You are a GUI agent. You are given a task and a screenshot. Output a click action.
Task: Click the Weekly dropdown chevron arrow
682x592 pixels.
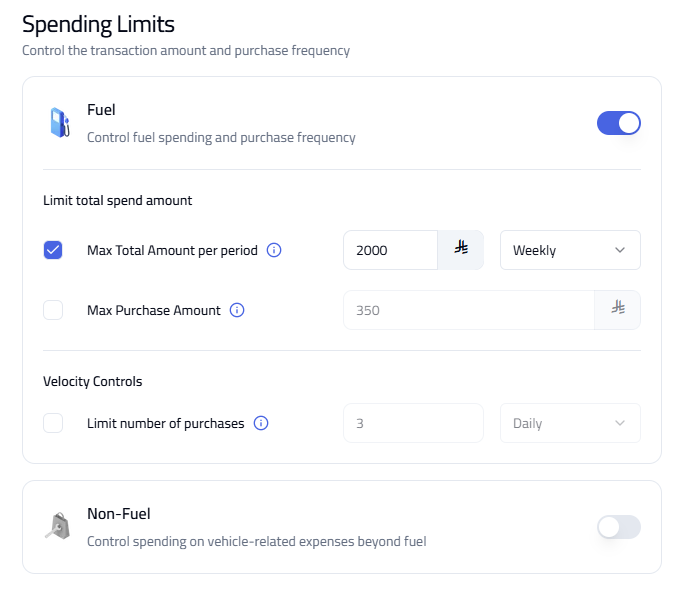[x=620, y=250]
